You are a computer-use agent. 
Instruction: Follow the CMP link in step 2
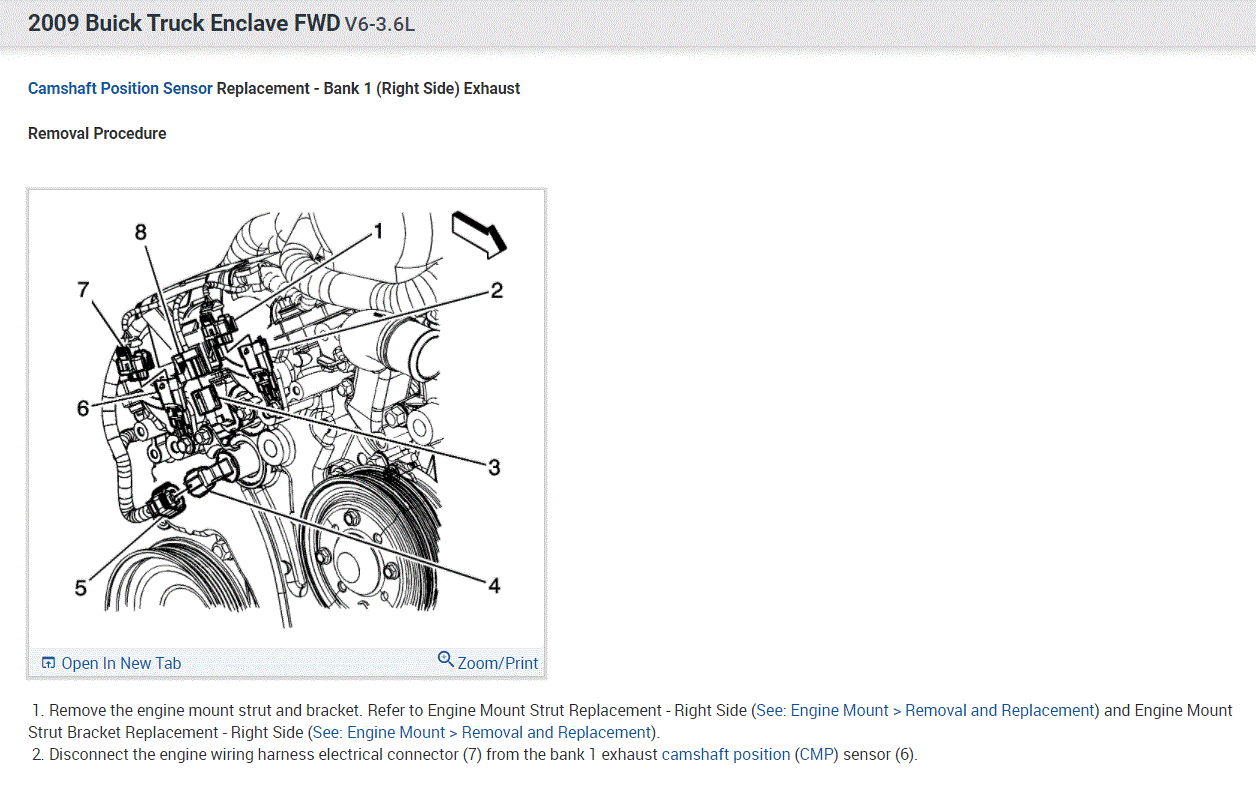pyautogui.click(x=817, y=755)
